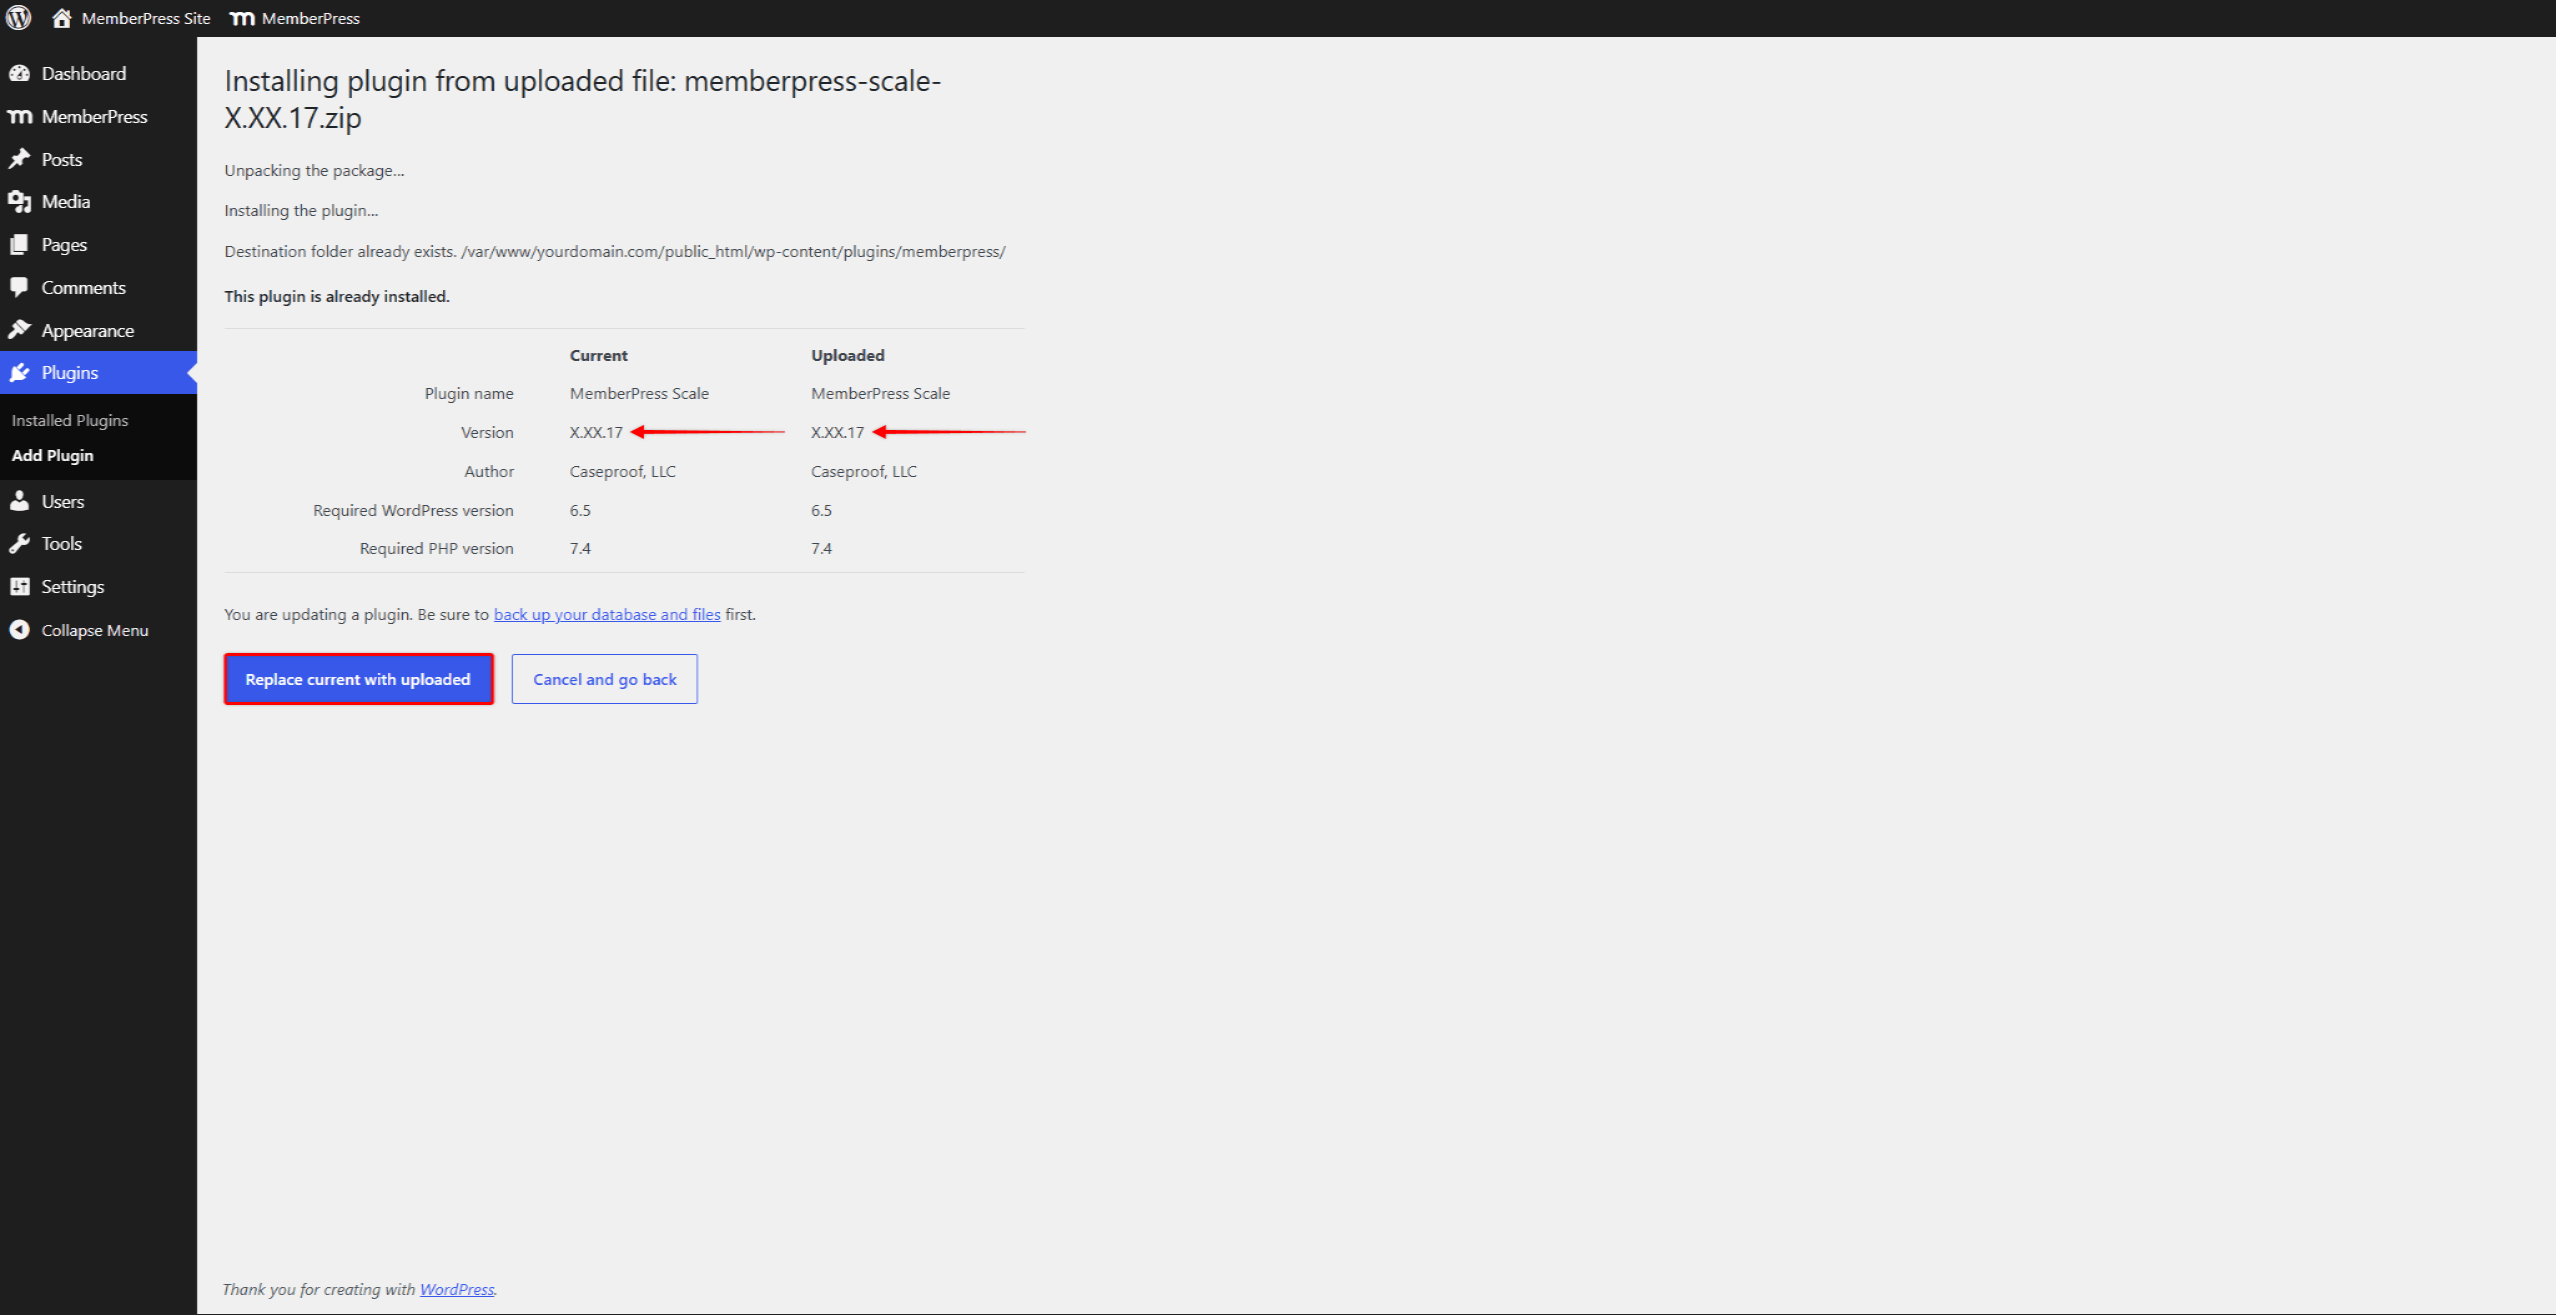Go to Users in the sidebar

pyautogui.click(x=98, y=501)
